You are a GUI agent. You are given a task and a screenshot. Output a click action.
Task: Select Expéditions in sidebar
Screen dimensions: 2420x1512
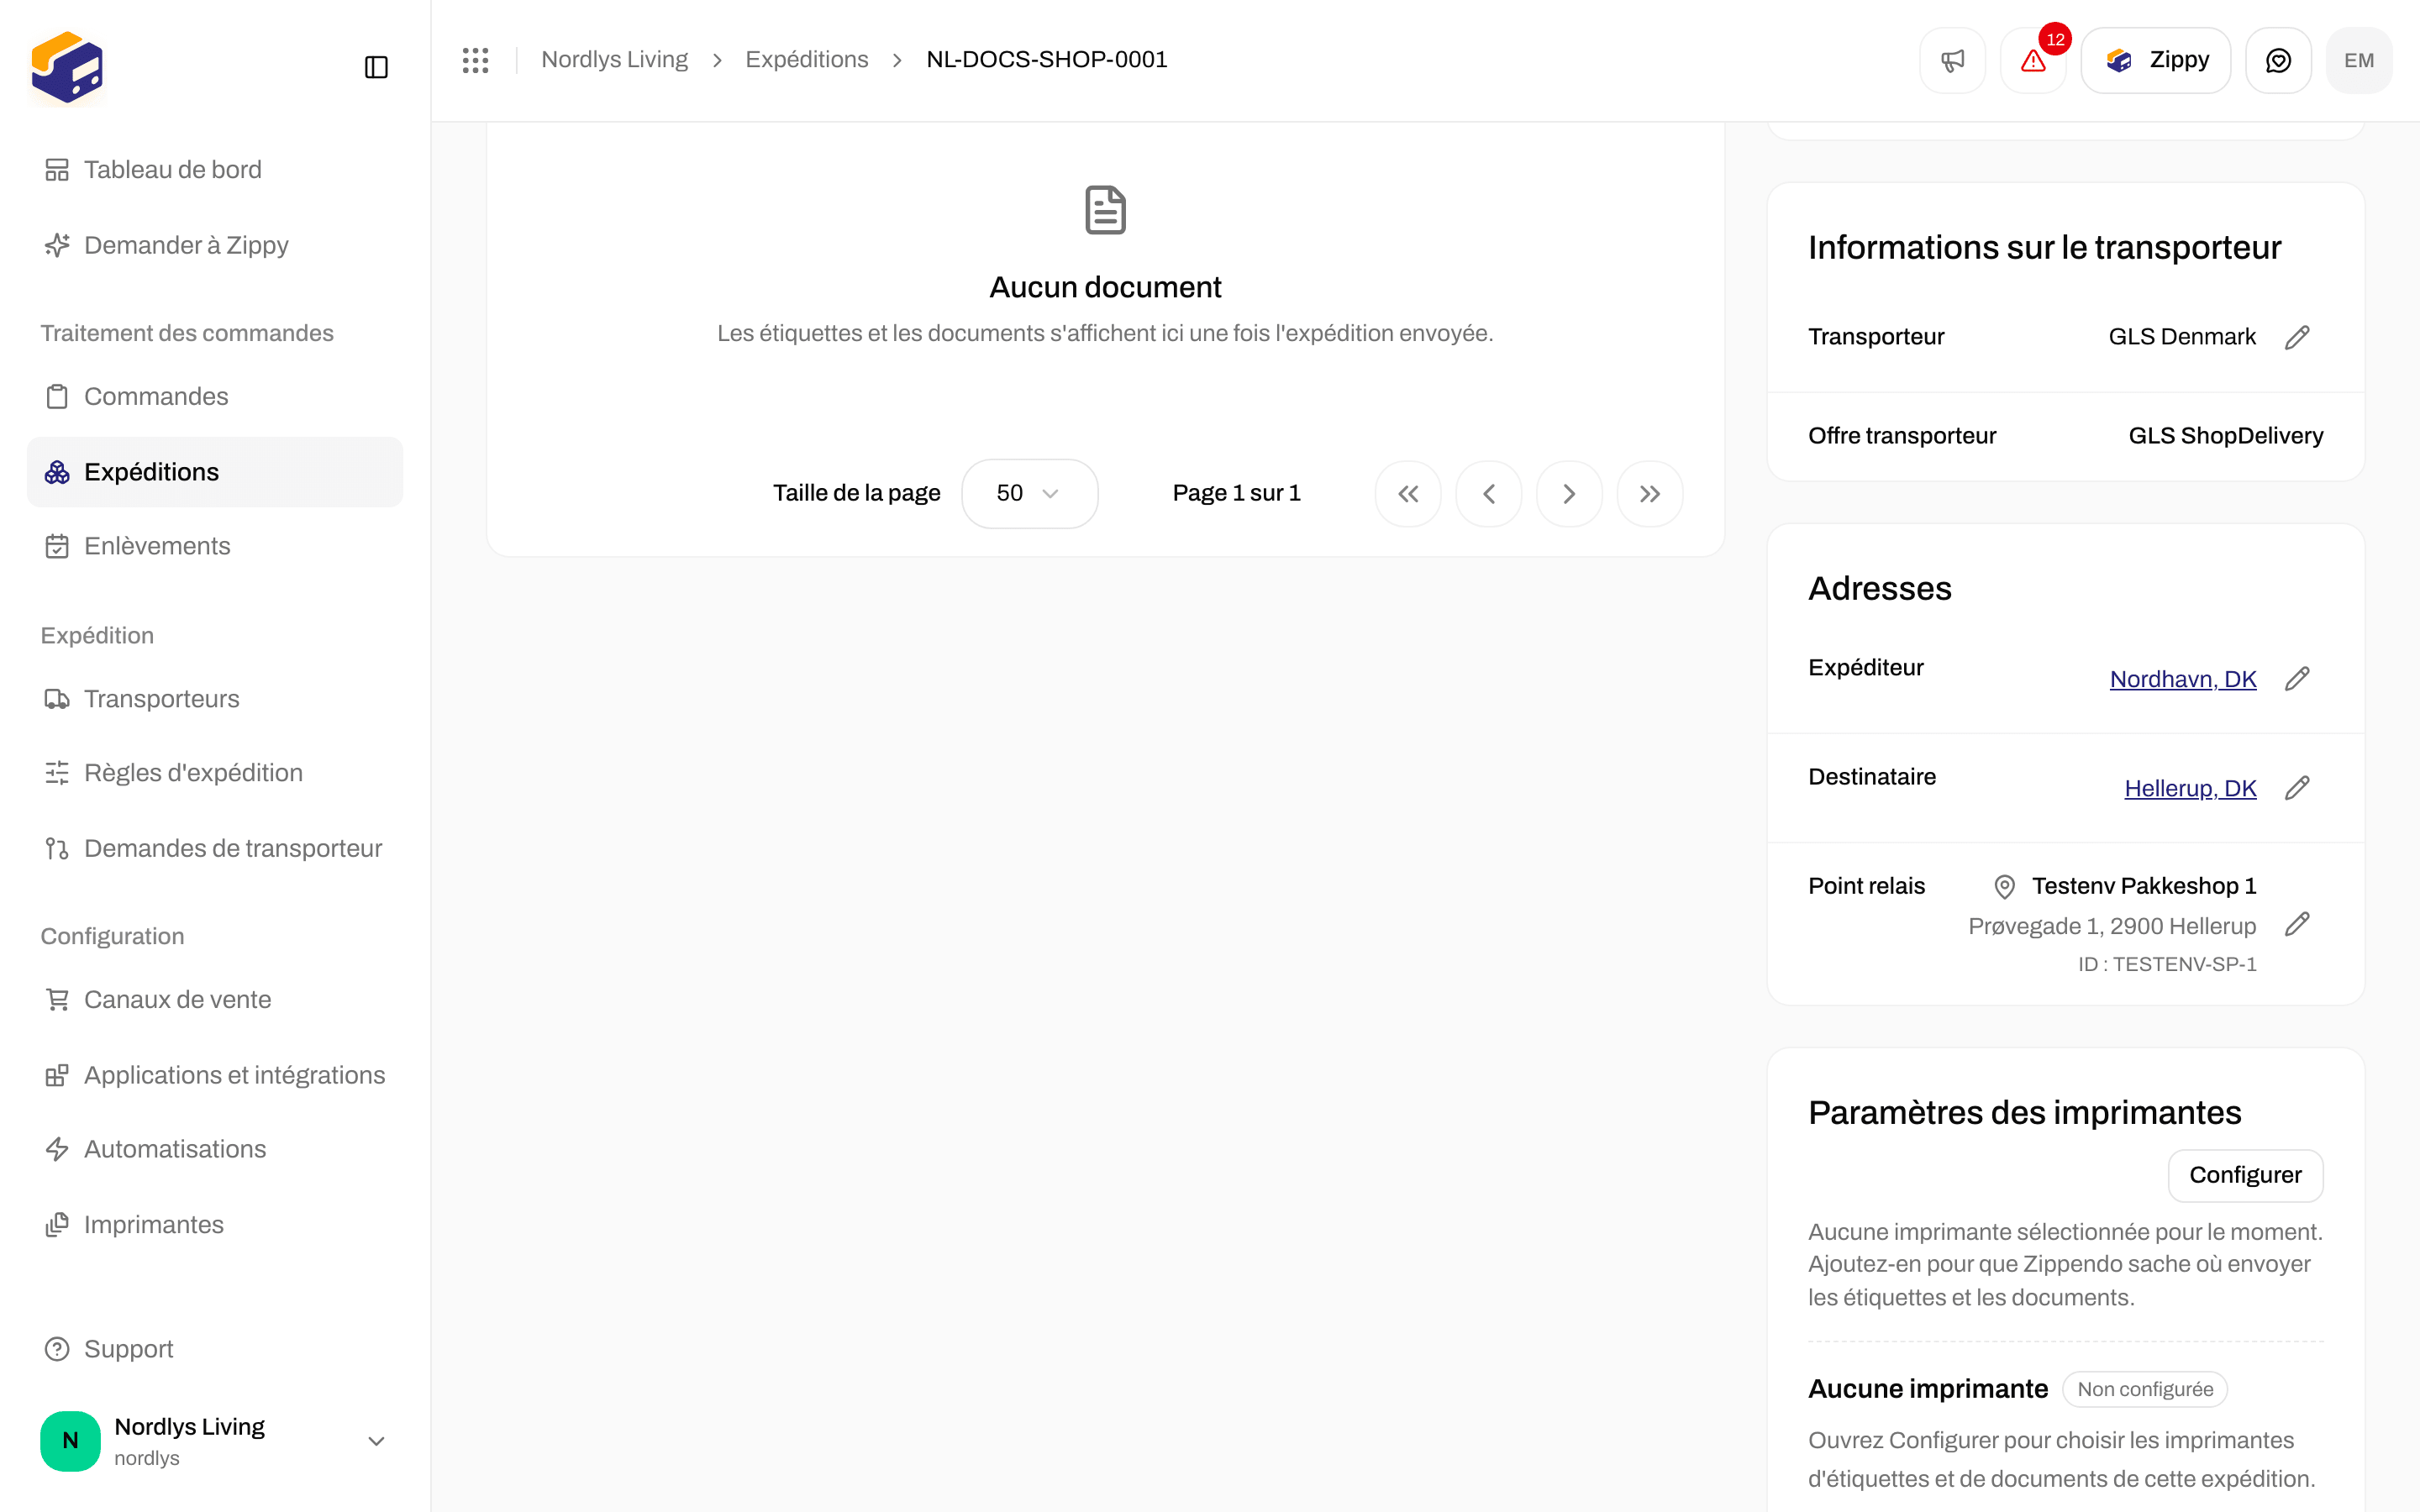[214, 471]
